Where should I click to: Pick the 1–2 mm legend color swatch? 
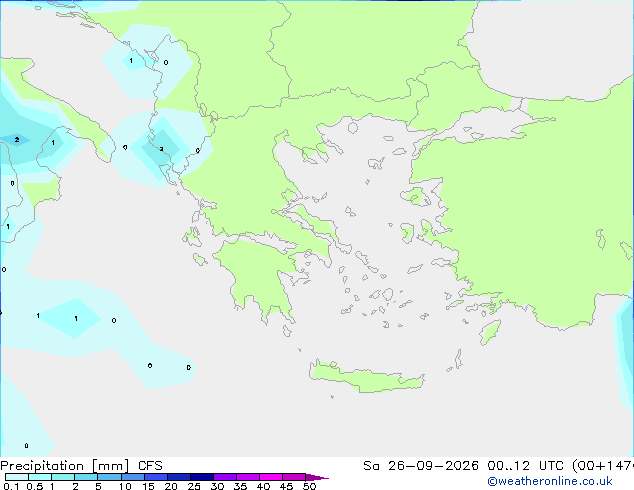click(63, 477)
